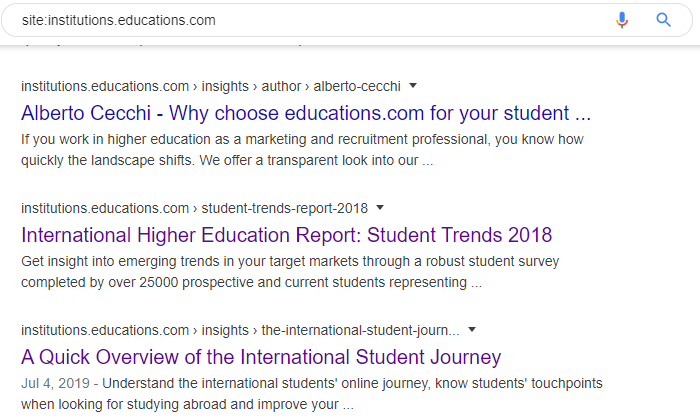Open dropdown arrow next to student-trends-report-2018
Image resolution: width=700 pixels, height=420 pixels.
click(x=380, y=208)
